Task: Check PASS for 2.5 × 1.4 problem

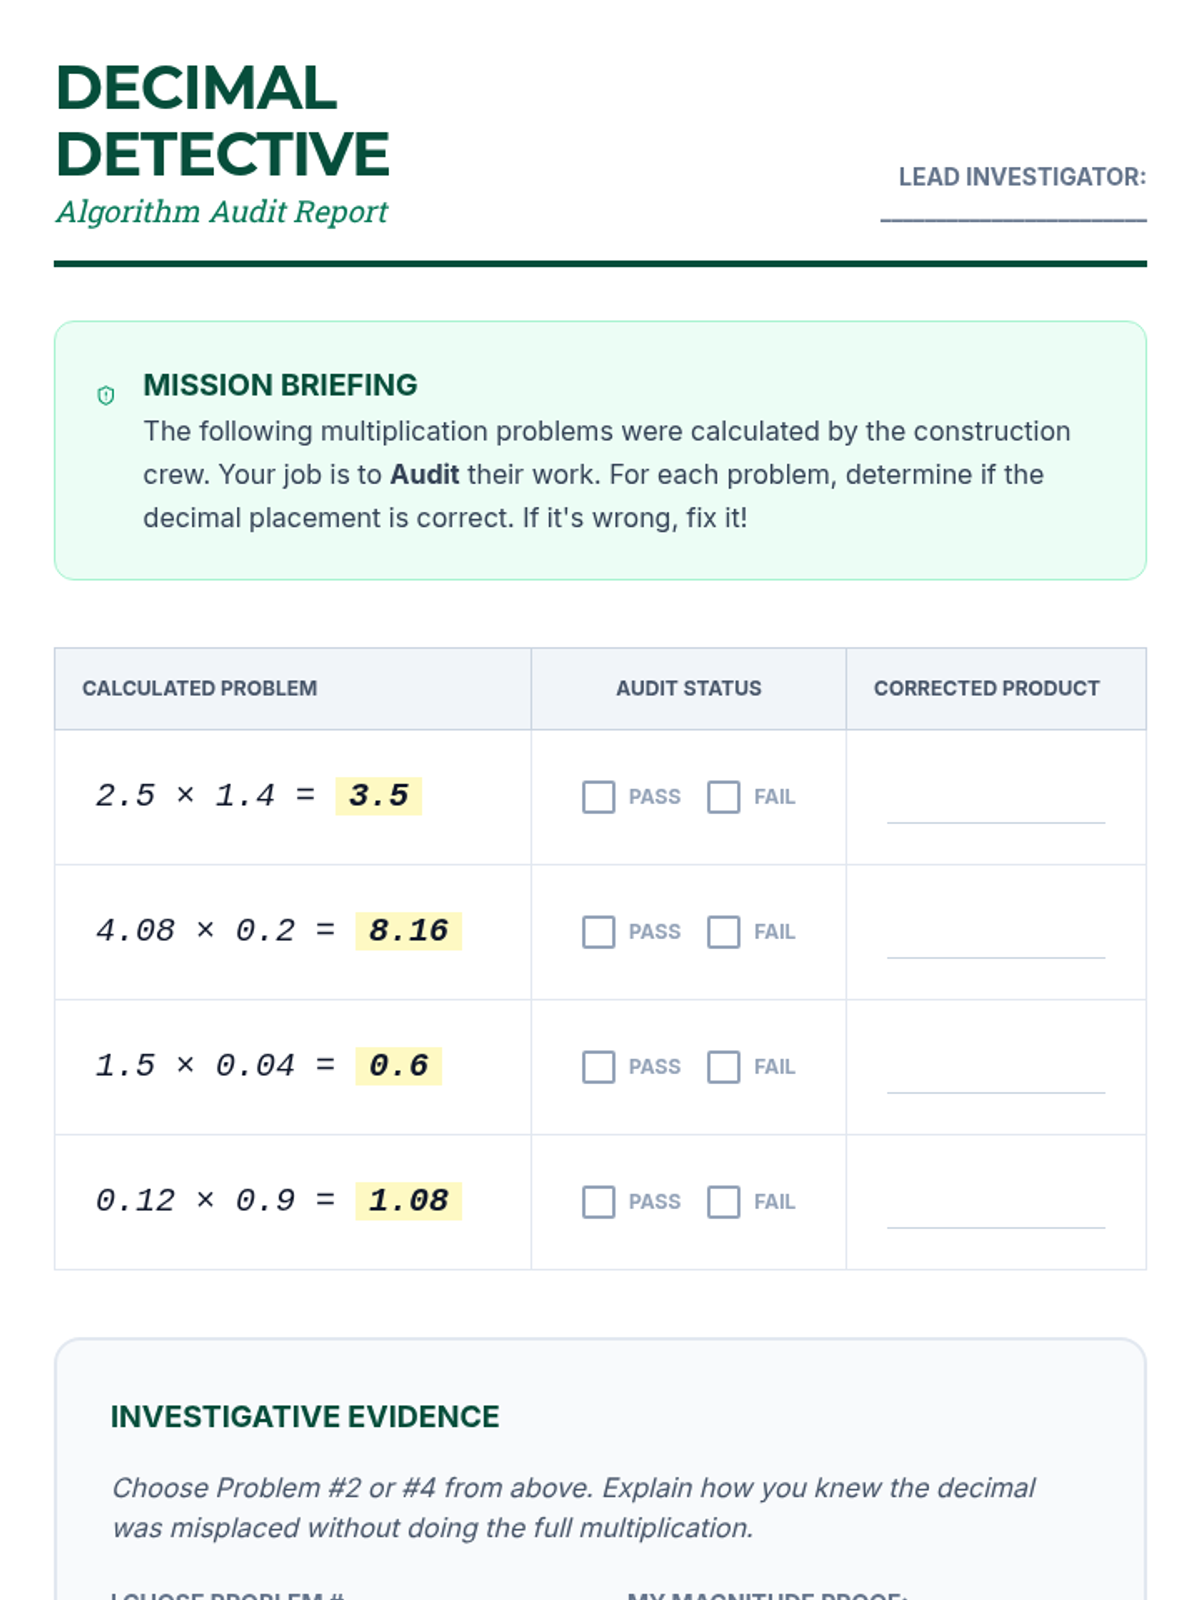Action: (x=598, y=797)
